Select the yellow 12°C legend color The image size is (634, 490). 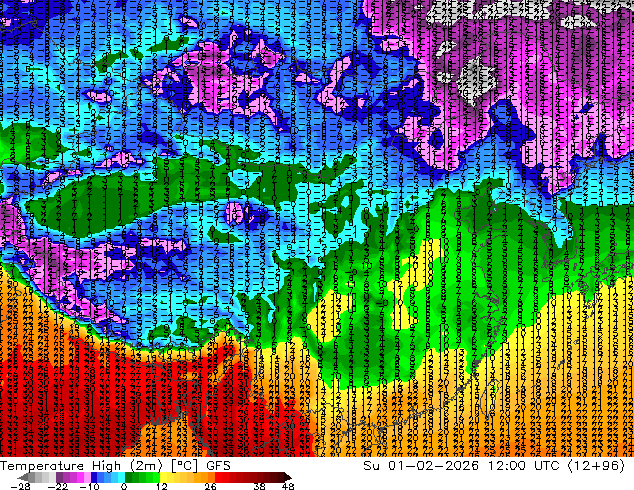pos(163,477)
